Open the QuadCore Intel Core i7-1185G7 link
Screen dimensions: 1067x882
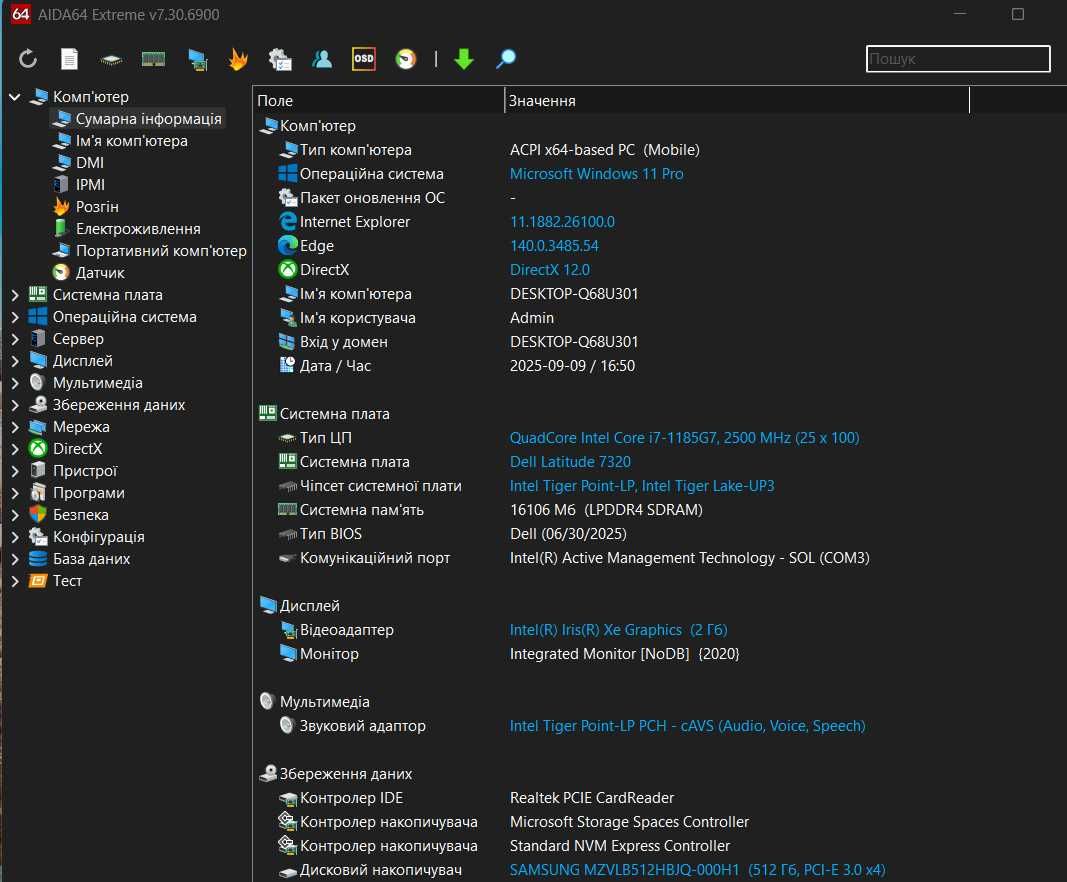[685, 438]
